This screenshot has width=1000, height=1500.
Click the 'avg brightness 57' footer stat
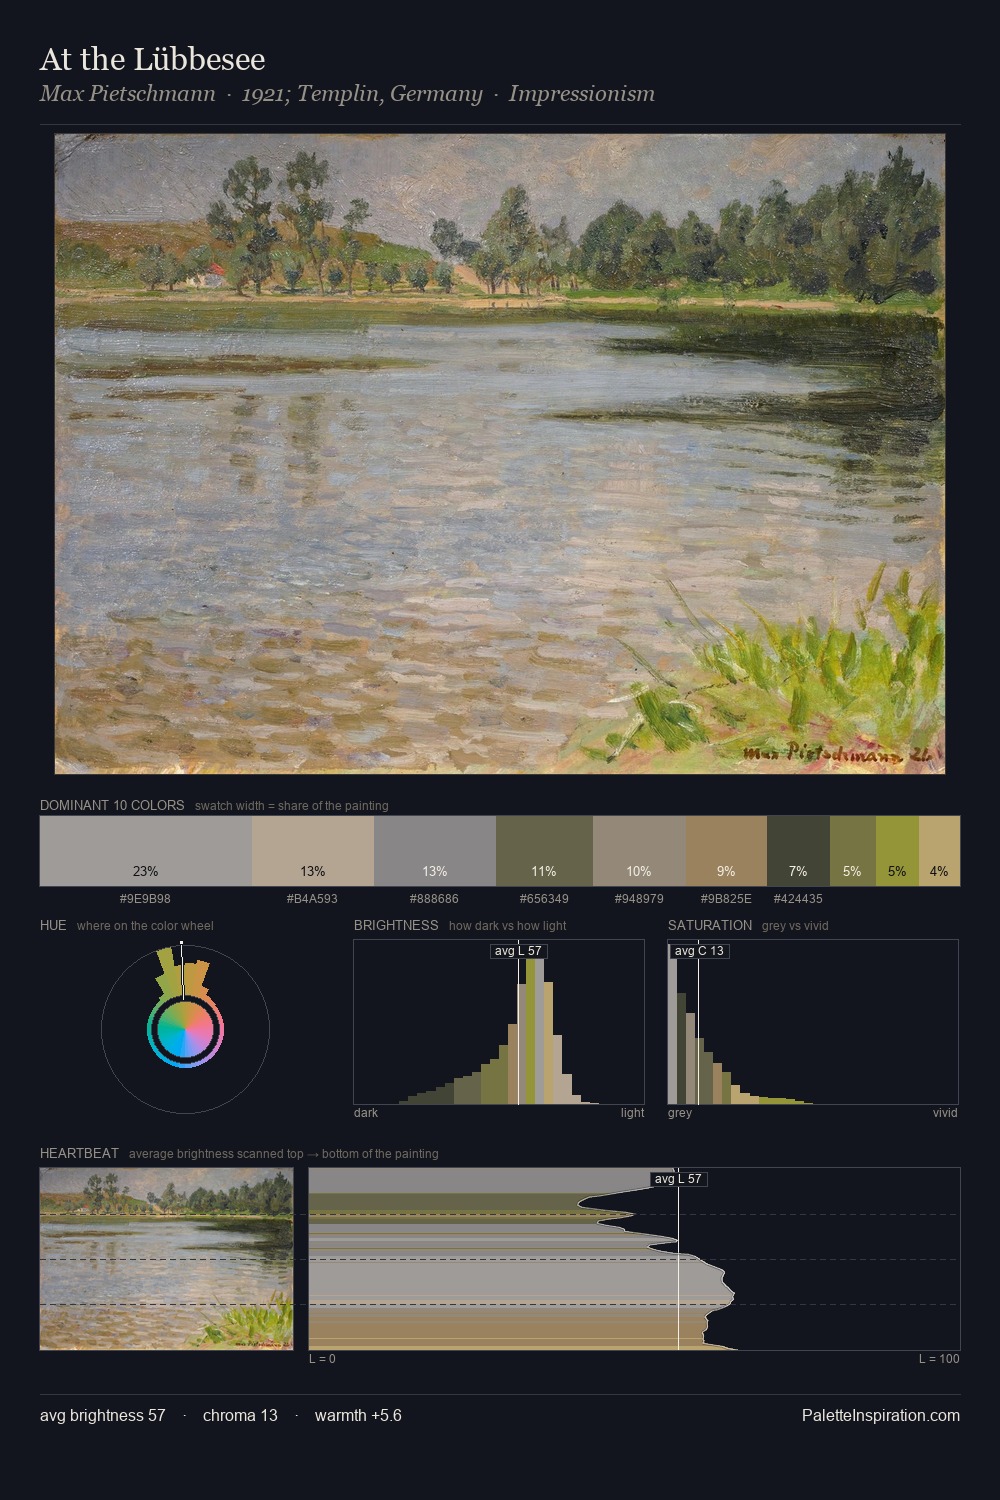(x=103, y=1415)
